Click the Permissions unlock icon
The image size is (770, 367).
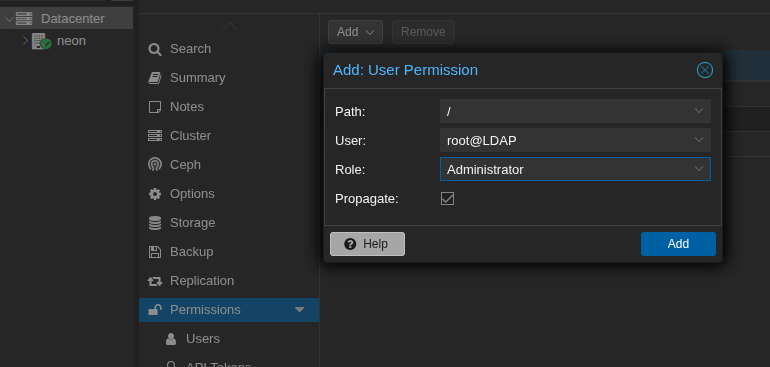click(155, 310)
